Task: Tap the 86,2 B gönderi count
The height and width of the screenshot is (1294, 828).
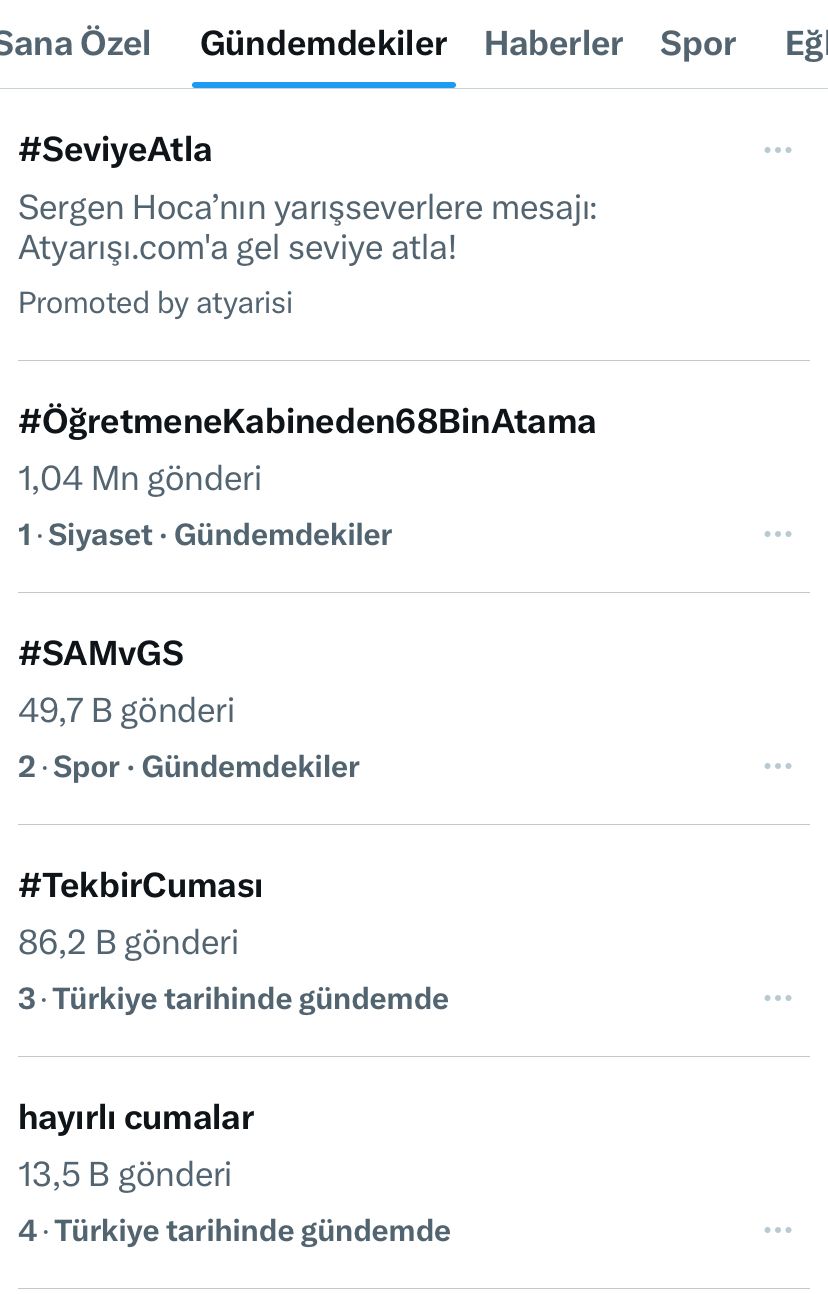Action: (128, 942)
